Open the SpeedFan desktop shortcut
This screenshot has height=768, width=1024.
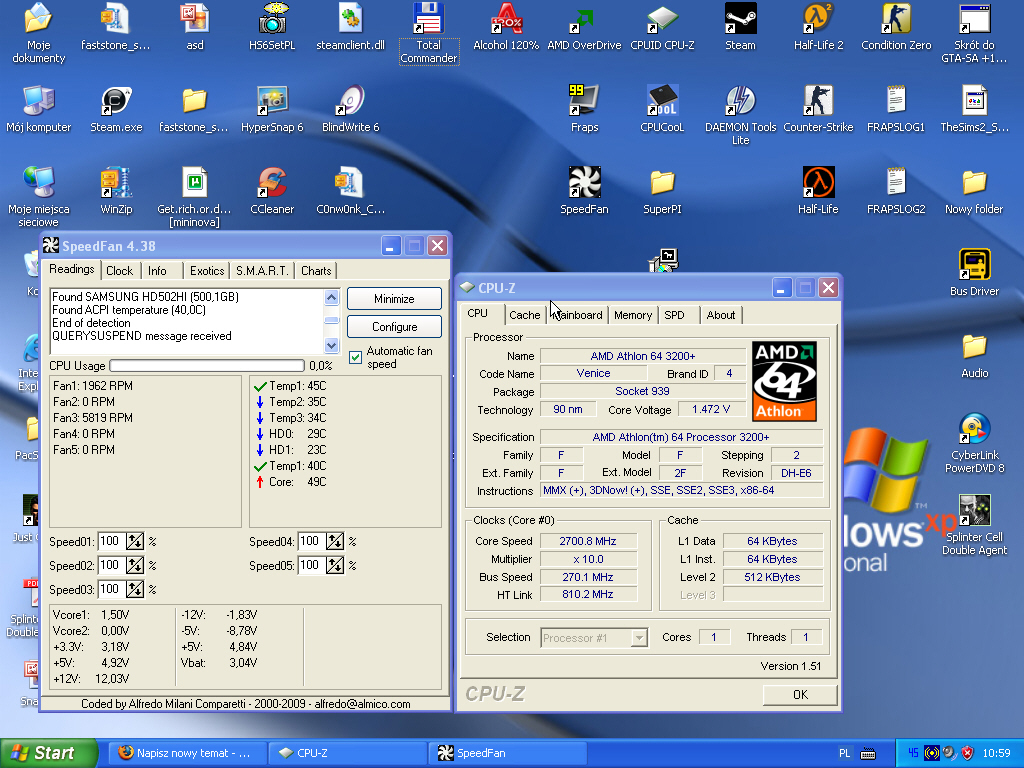pos(584,184)
